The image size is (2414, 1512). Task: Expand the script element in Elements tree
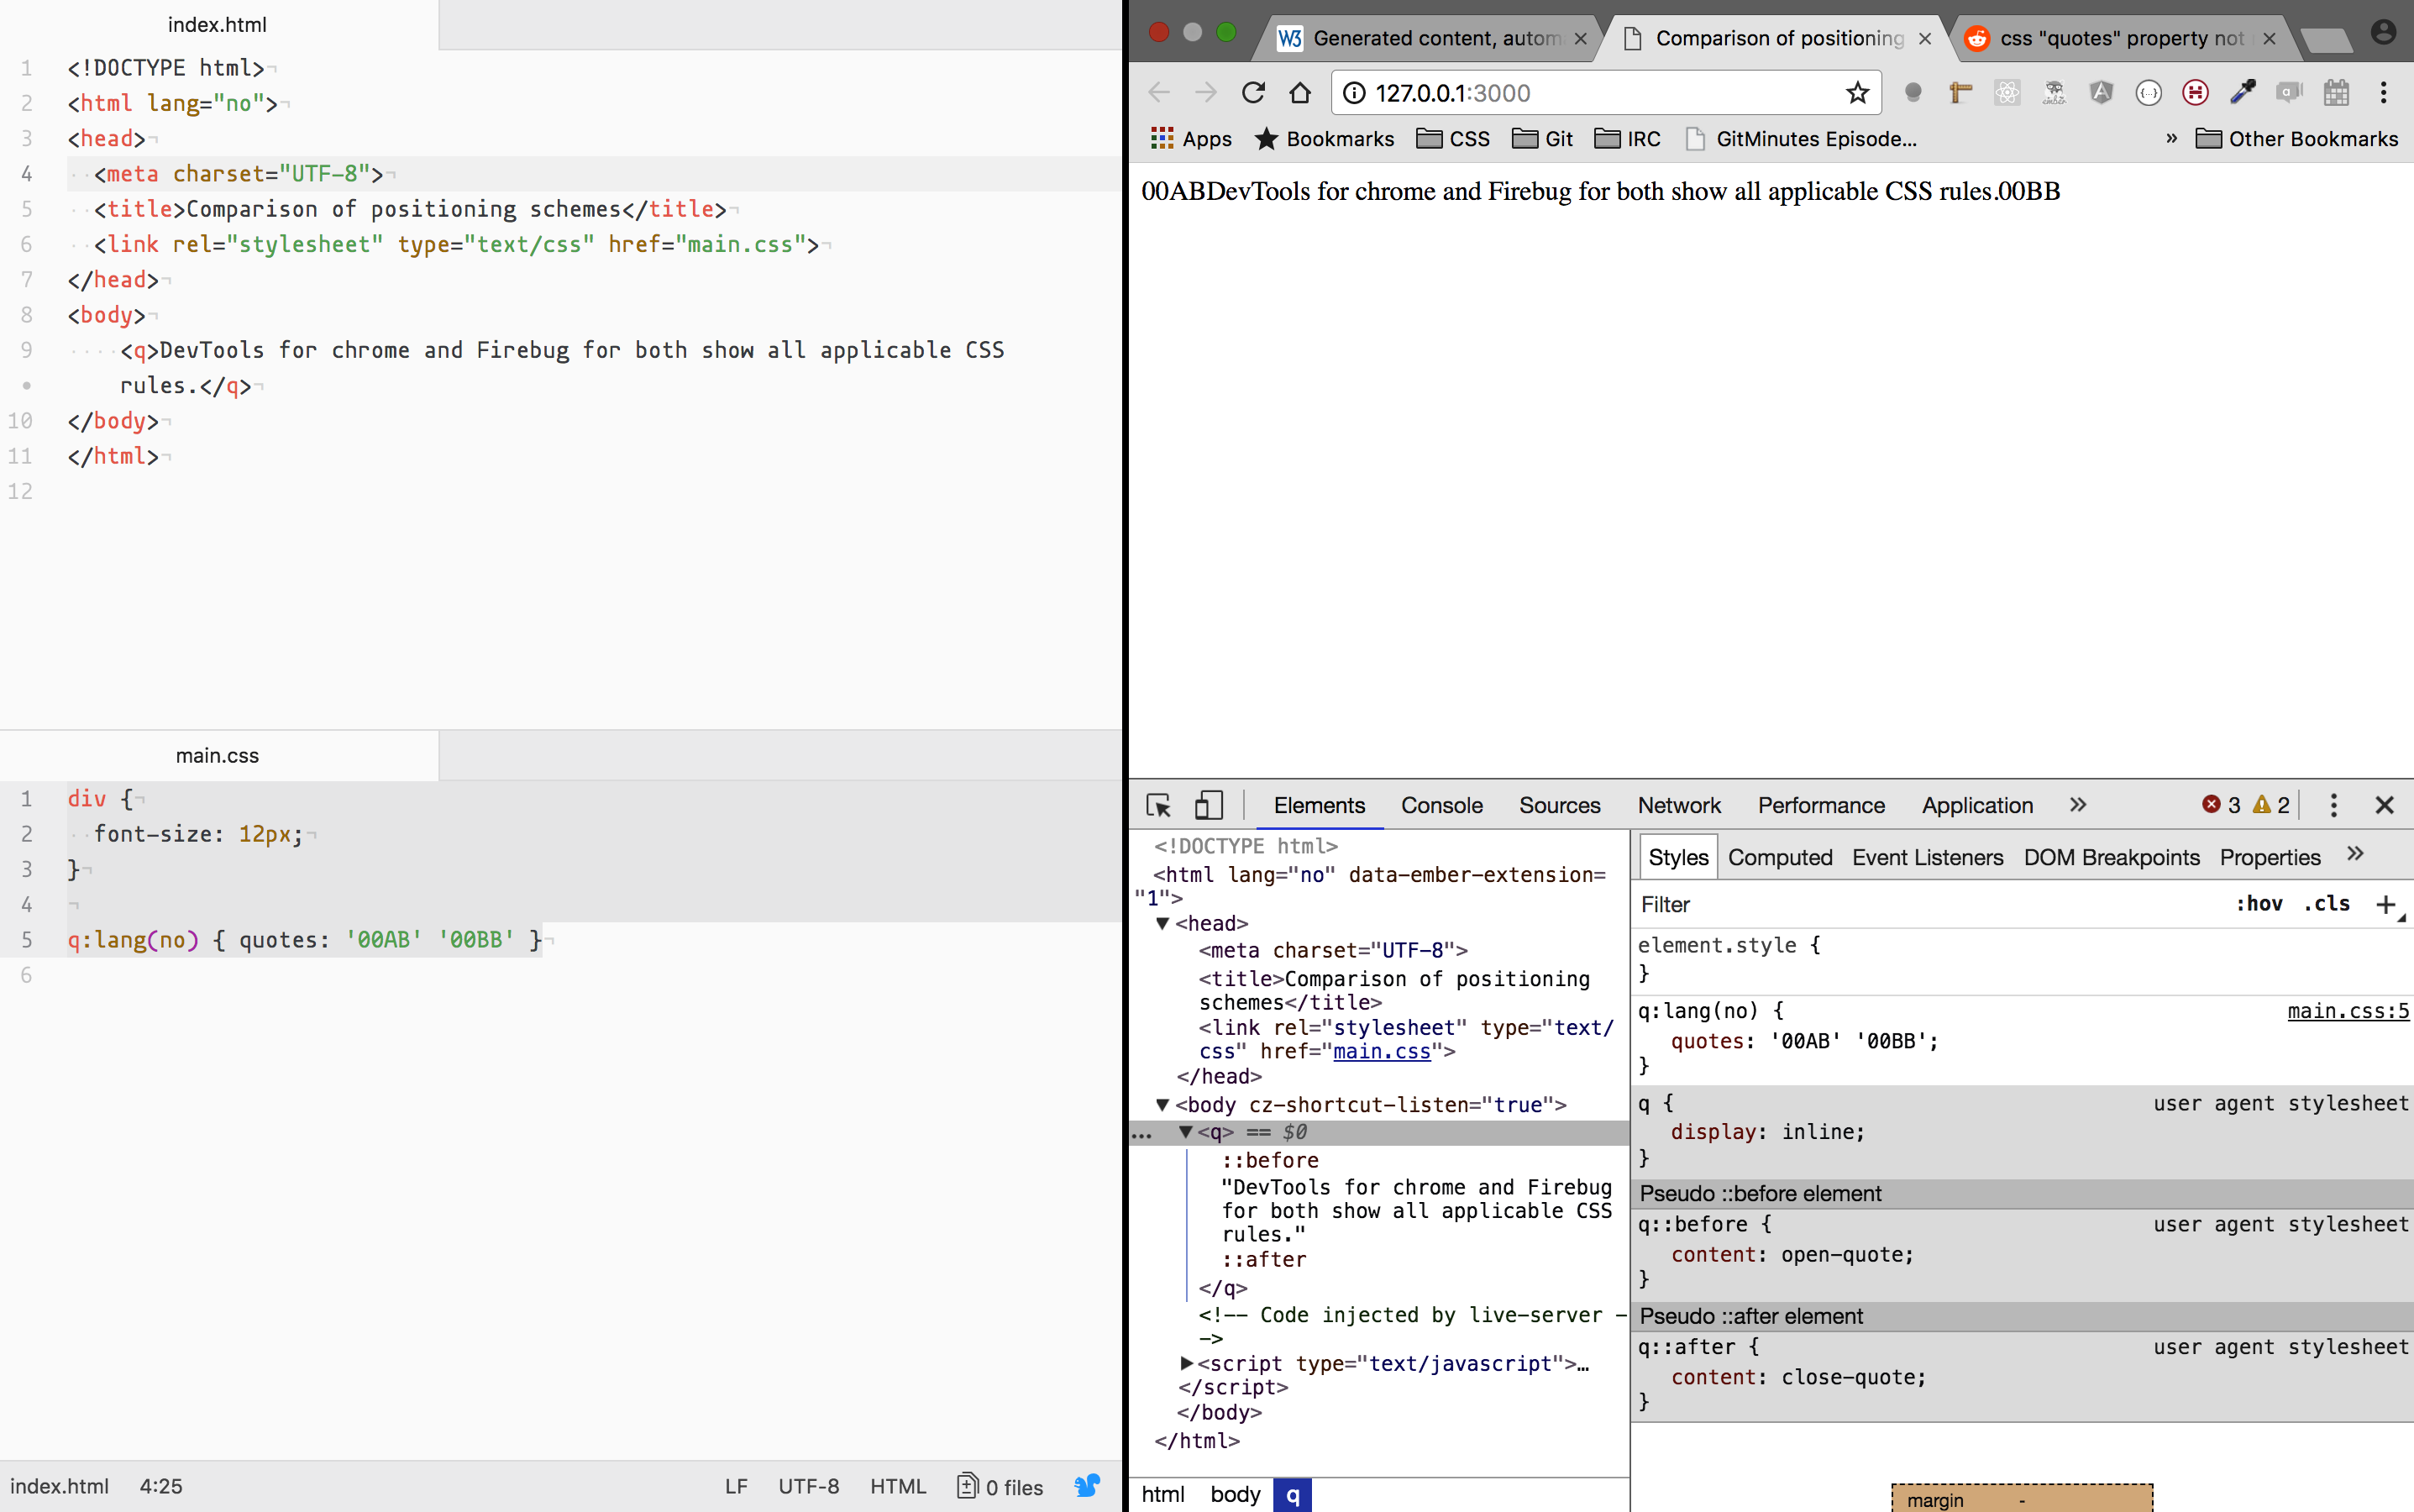pyautogui.click(x=1185, y=1363)
